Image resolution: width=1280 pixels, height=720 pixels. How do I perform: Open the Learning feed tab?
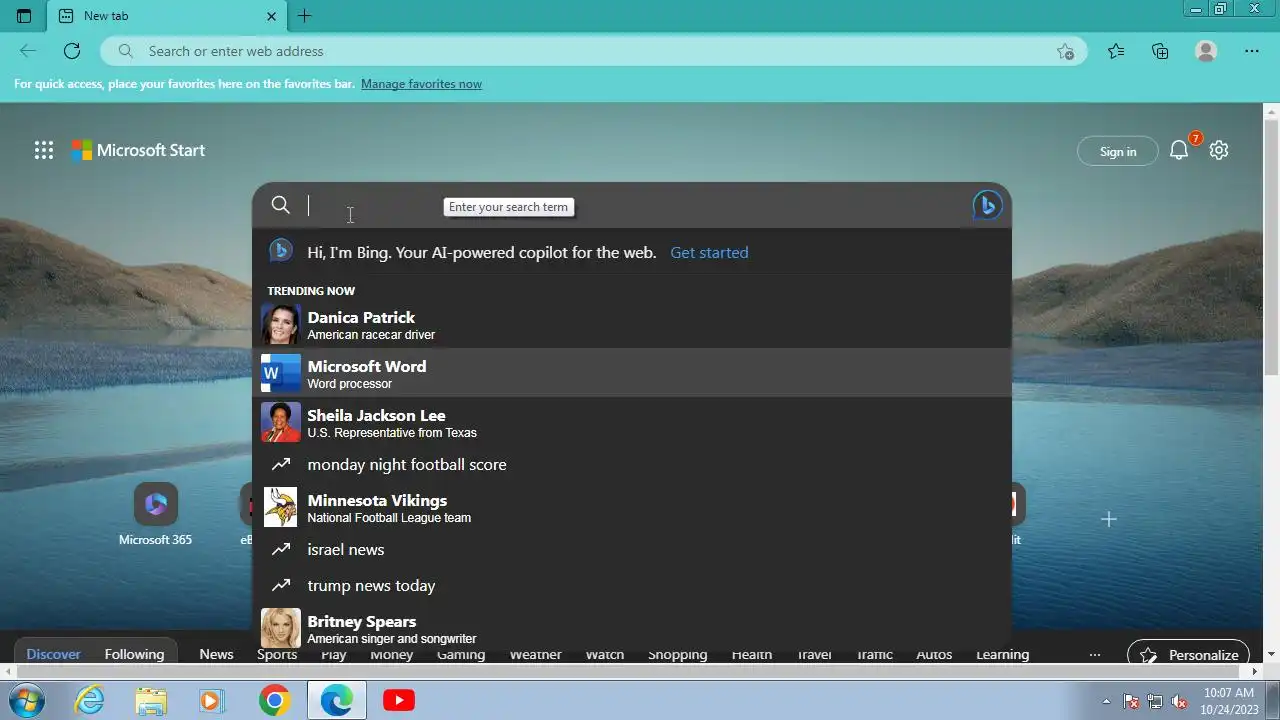(1002, 655)
